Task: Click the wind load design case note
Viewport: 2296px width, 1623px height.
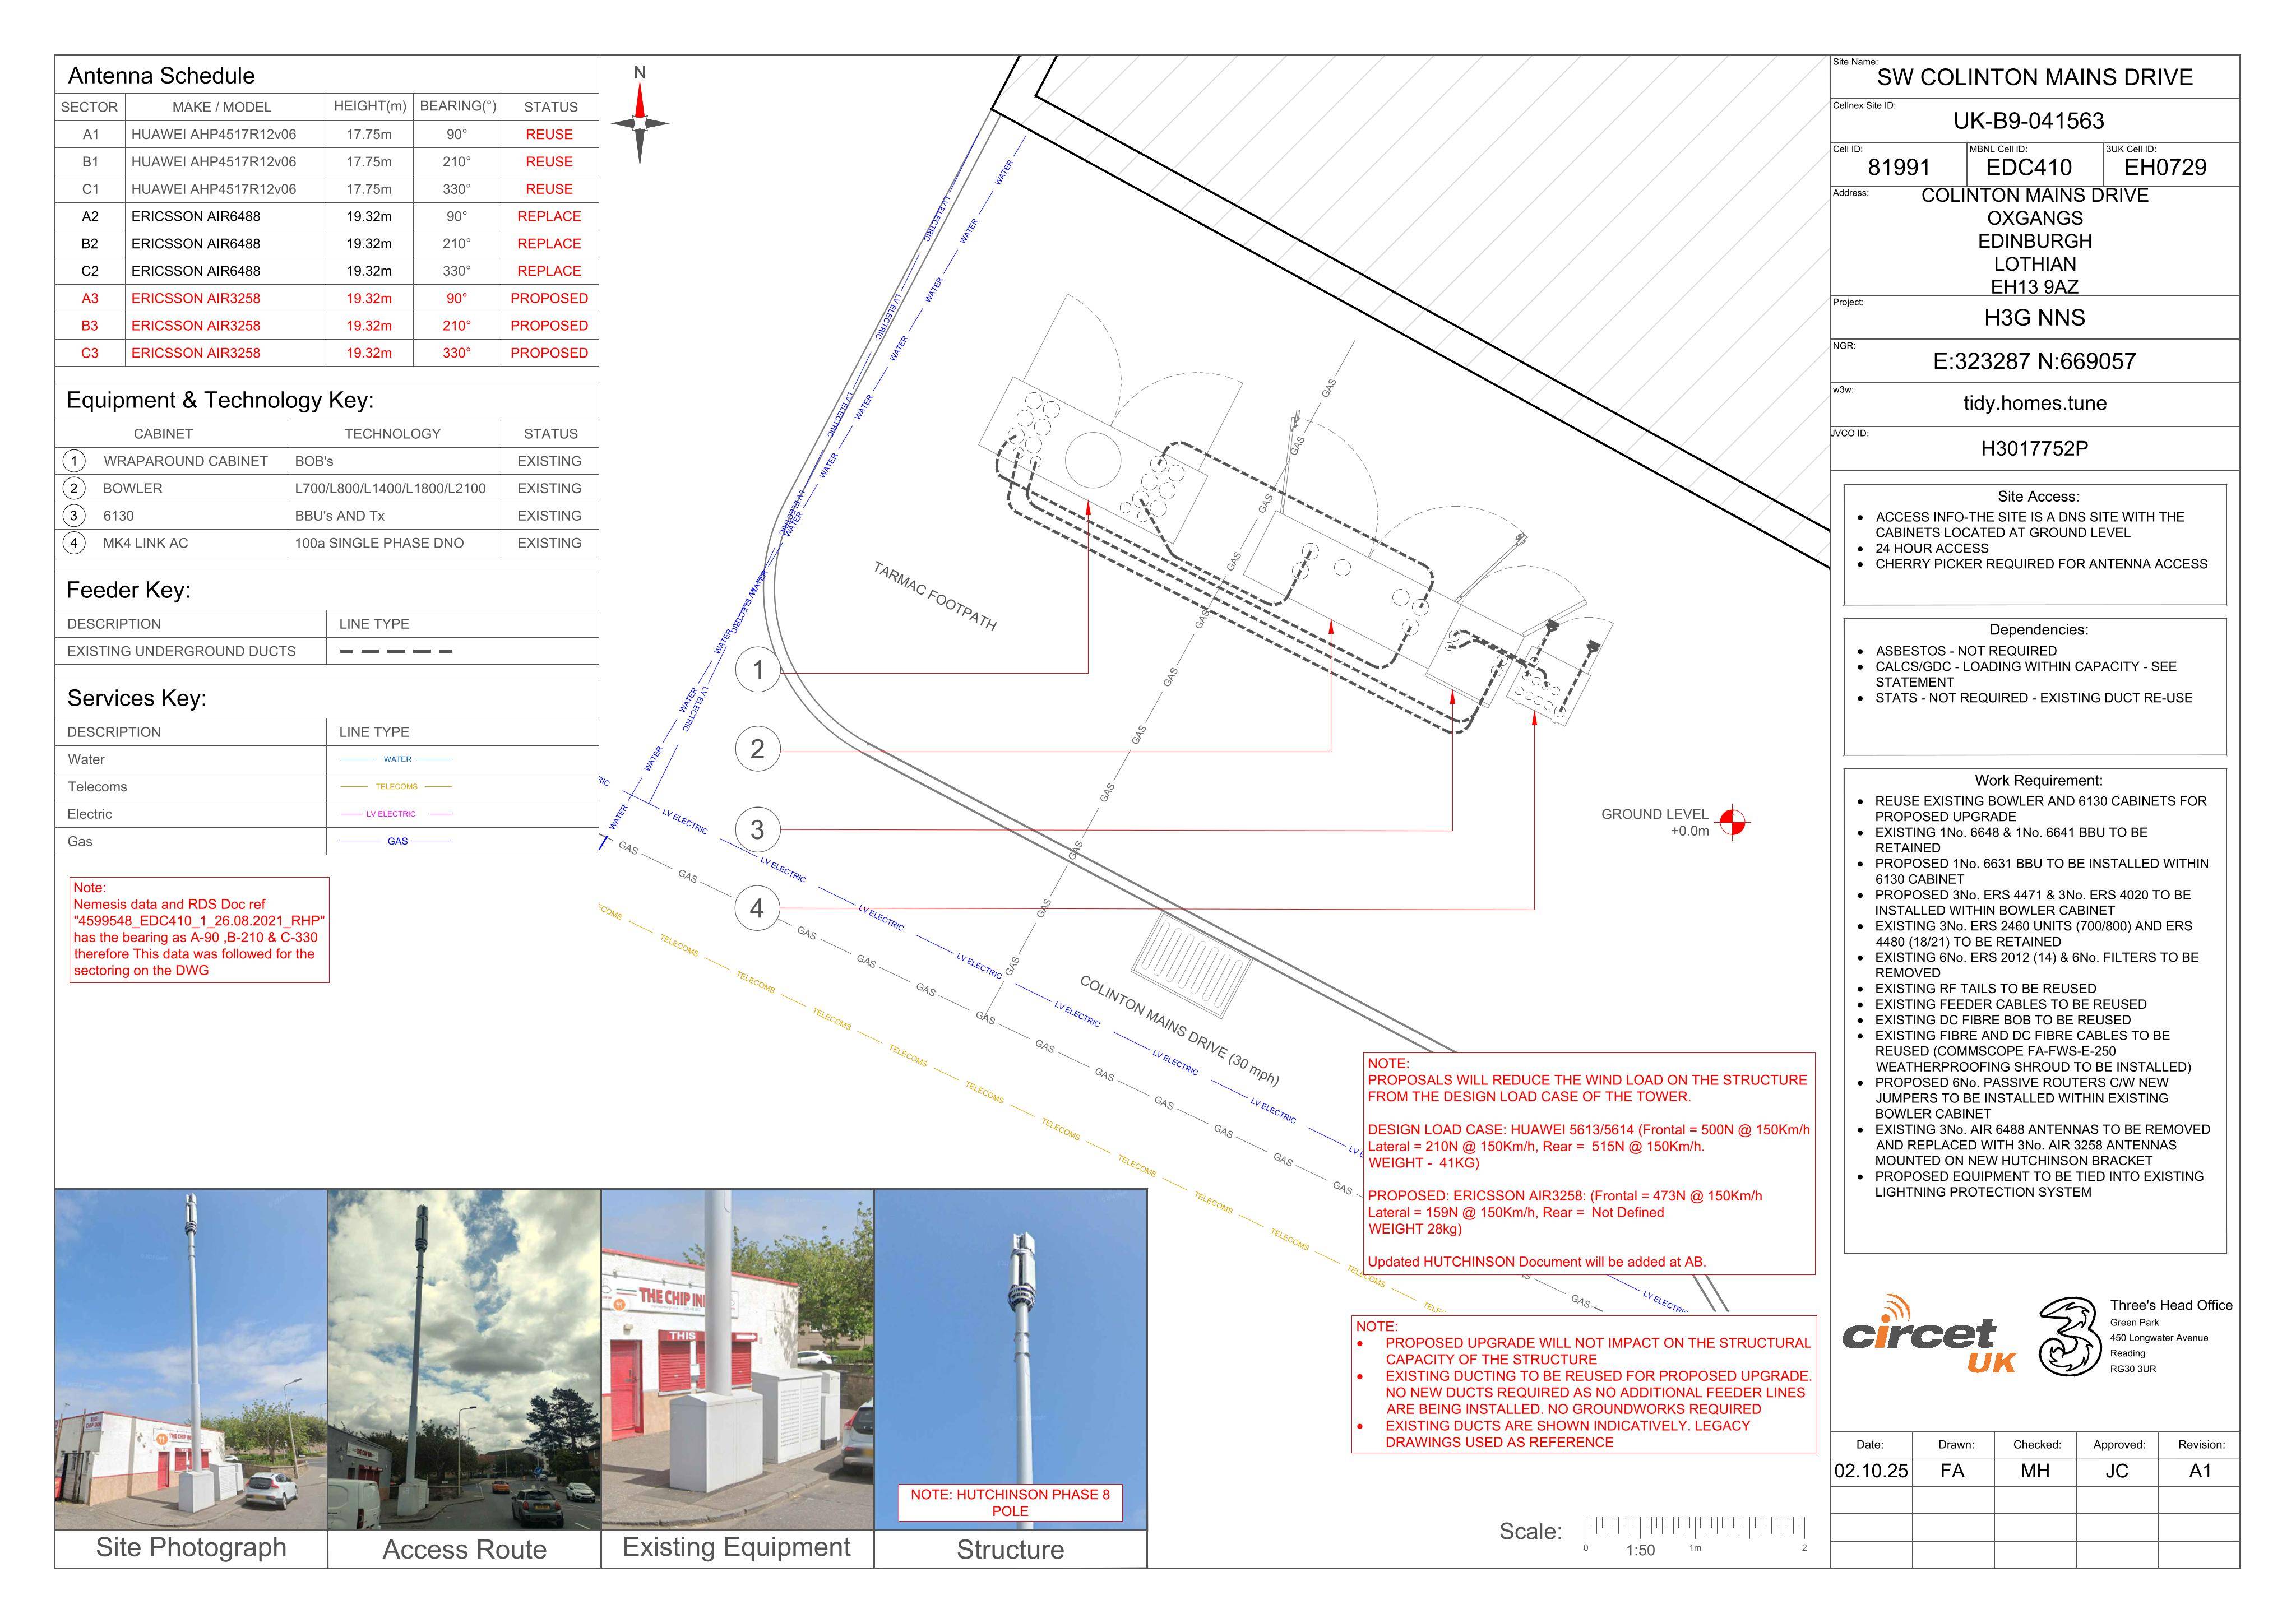Action: pos(1589,1163)
